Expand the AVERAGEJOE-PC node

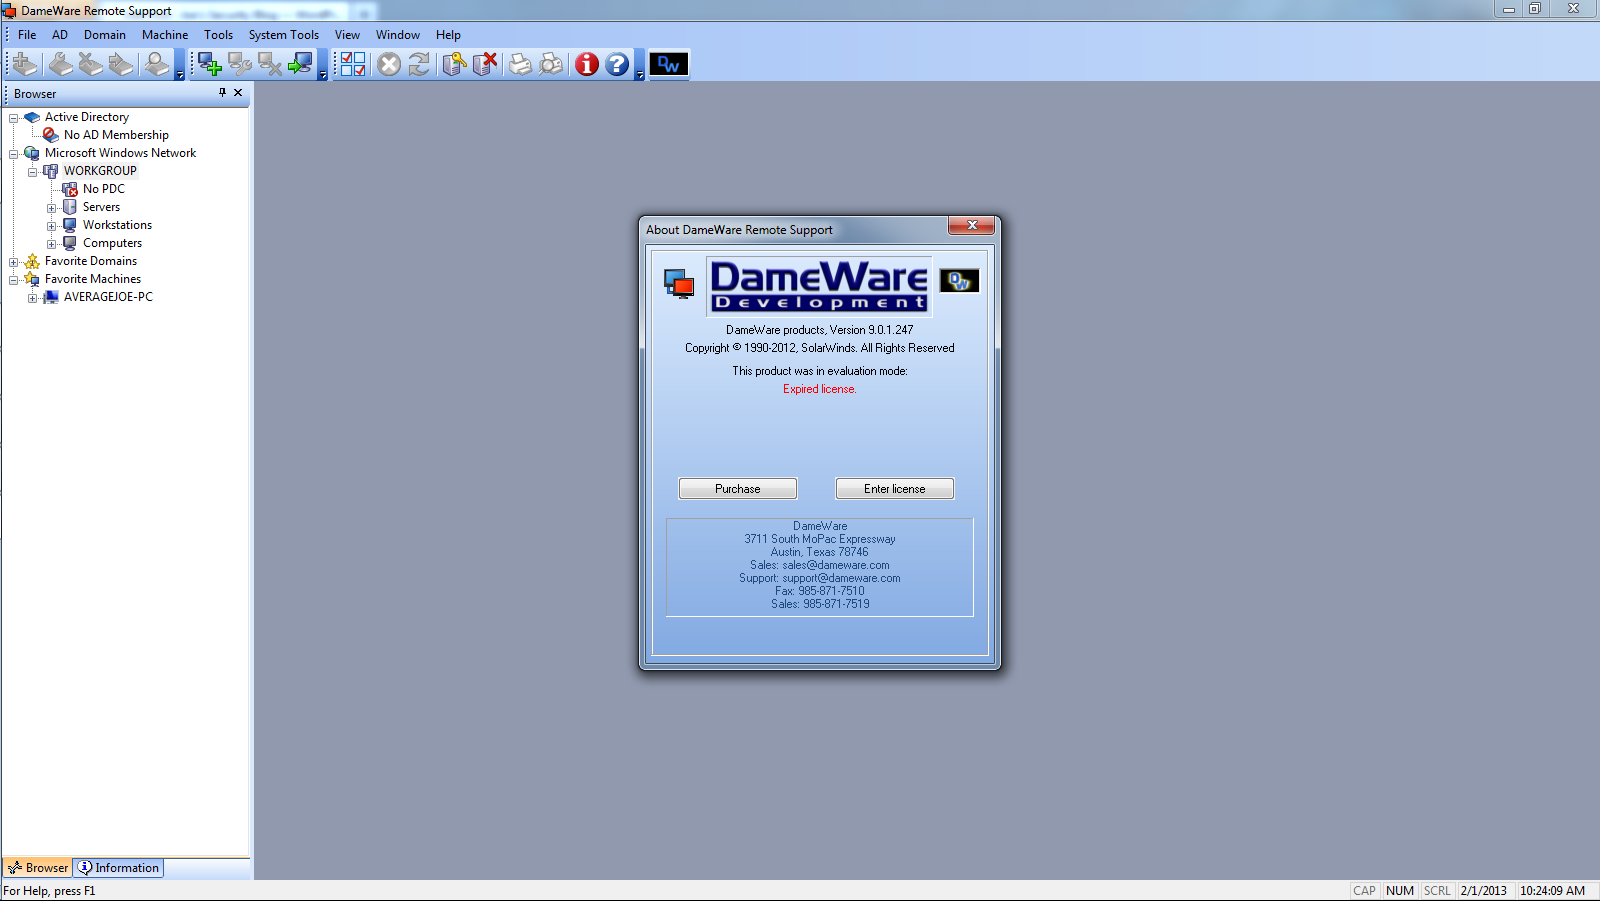click(x=33, y=298)
